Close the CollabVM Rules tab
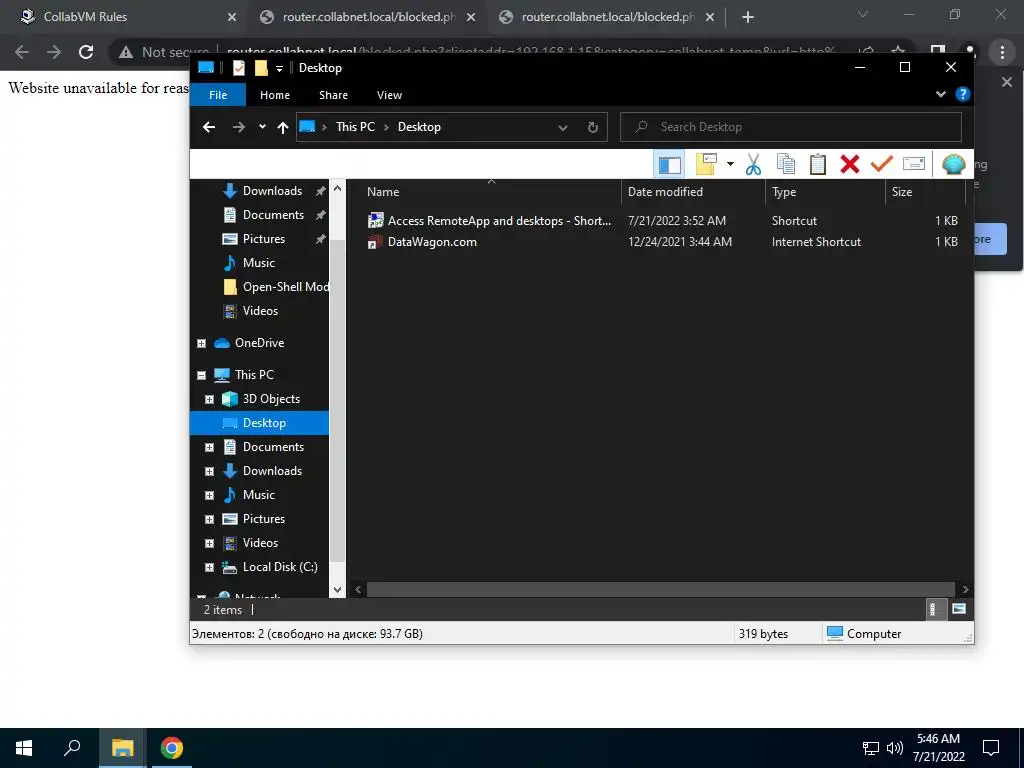1024x768 pixels. [232, 18]
